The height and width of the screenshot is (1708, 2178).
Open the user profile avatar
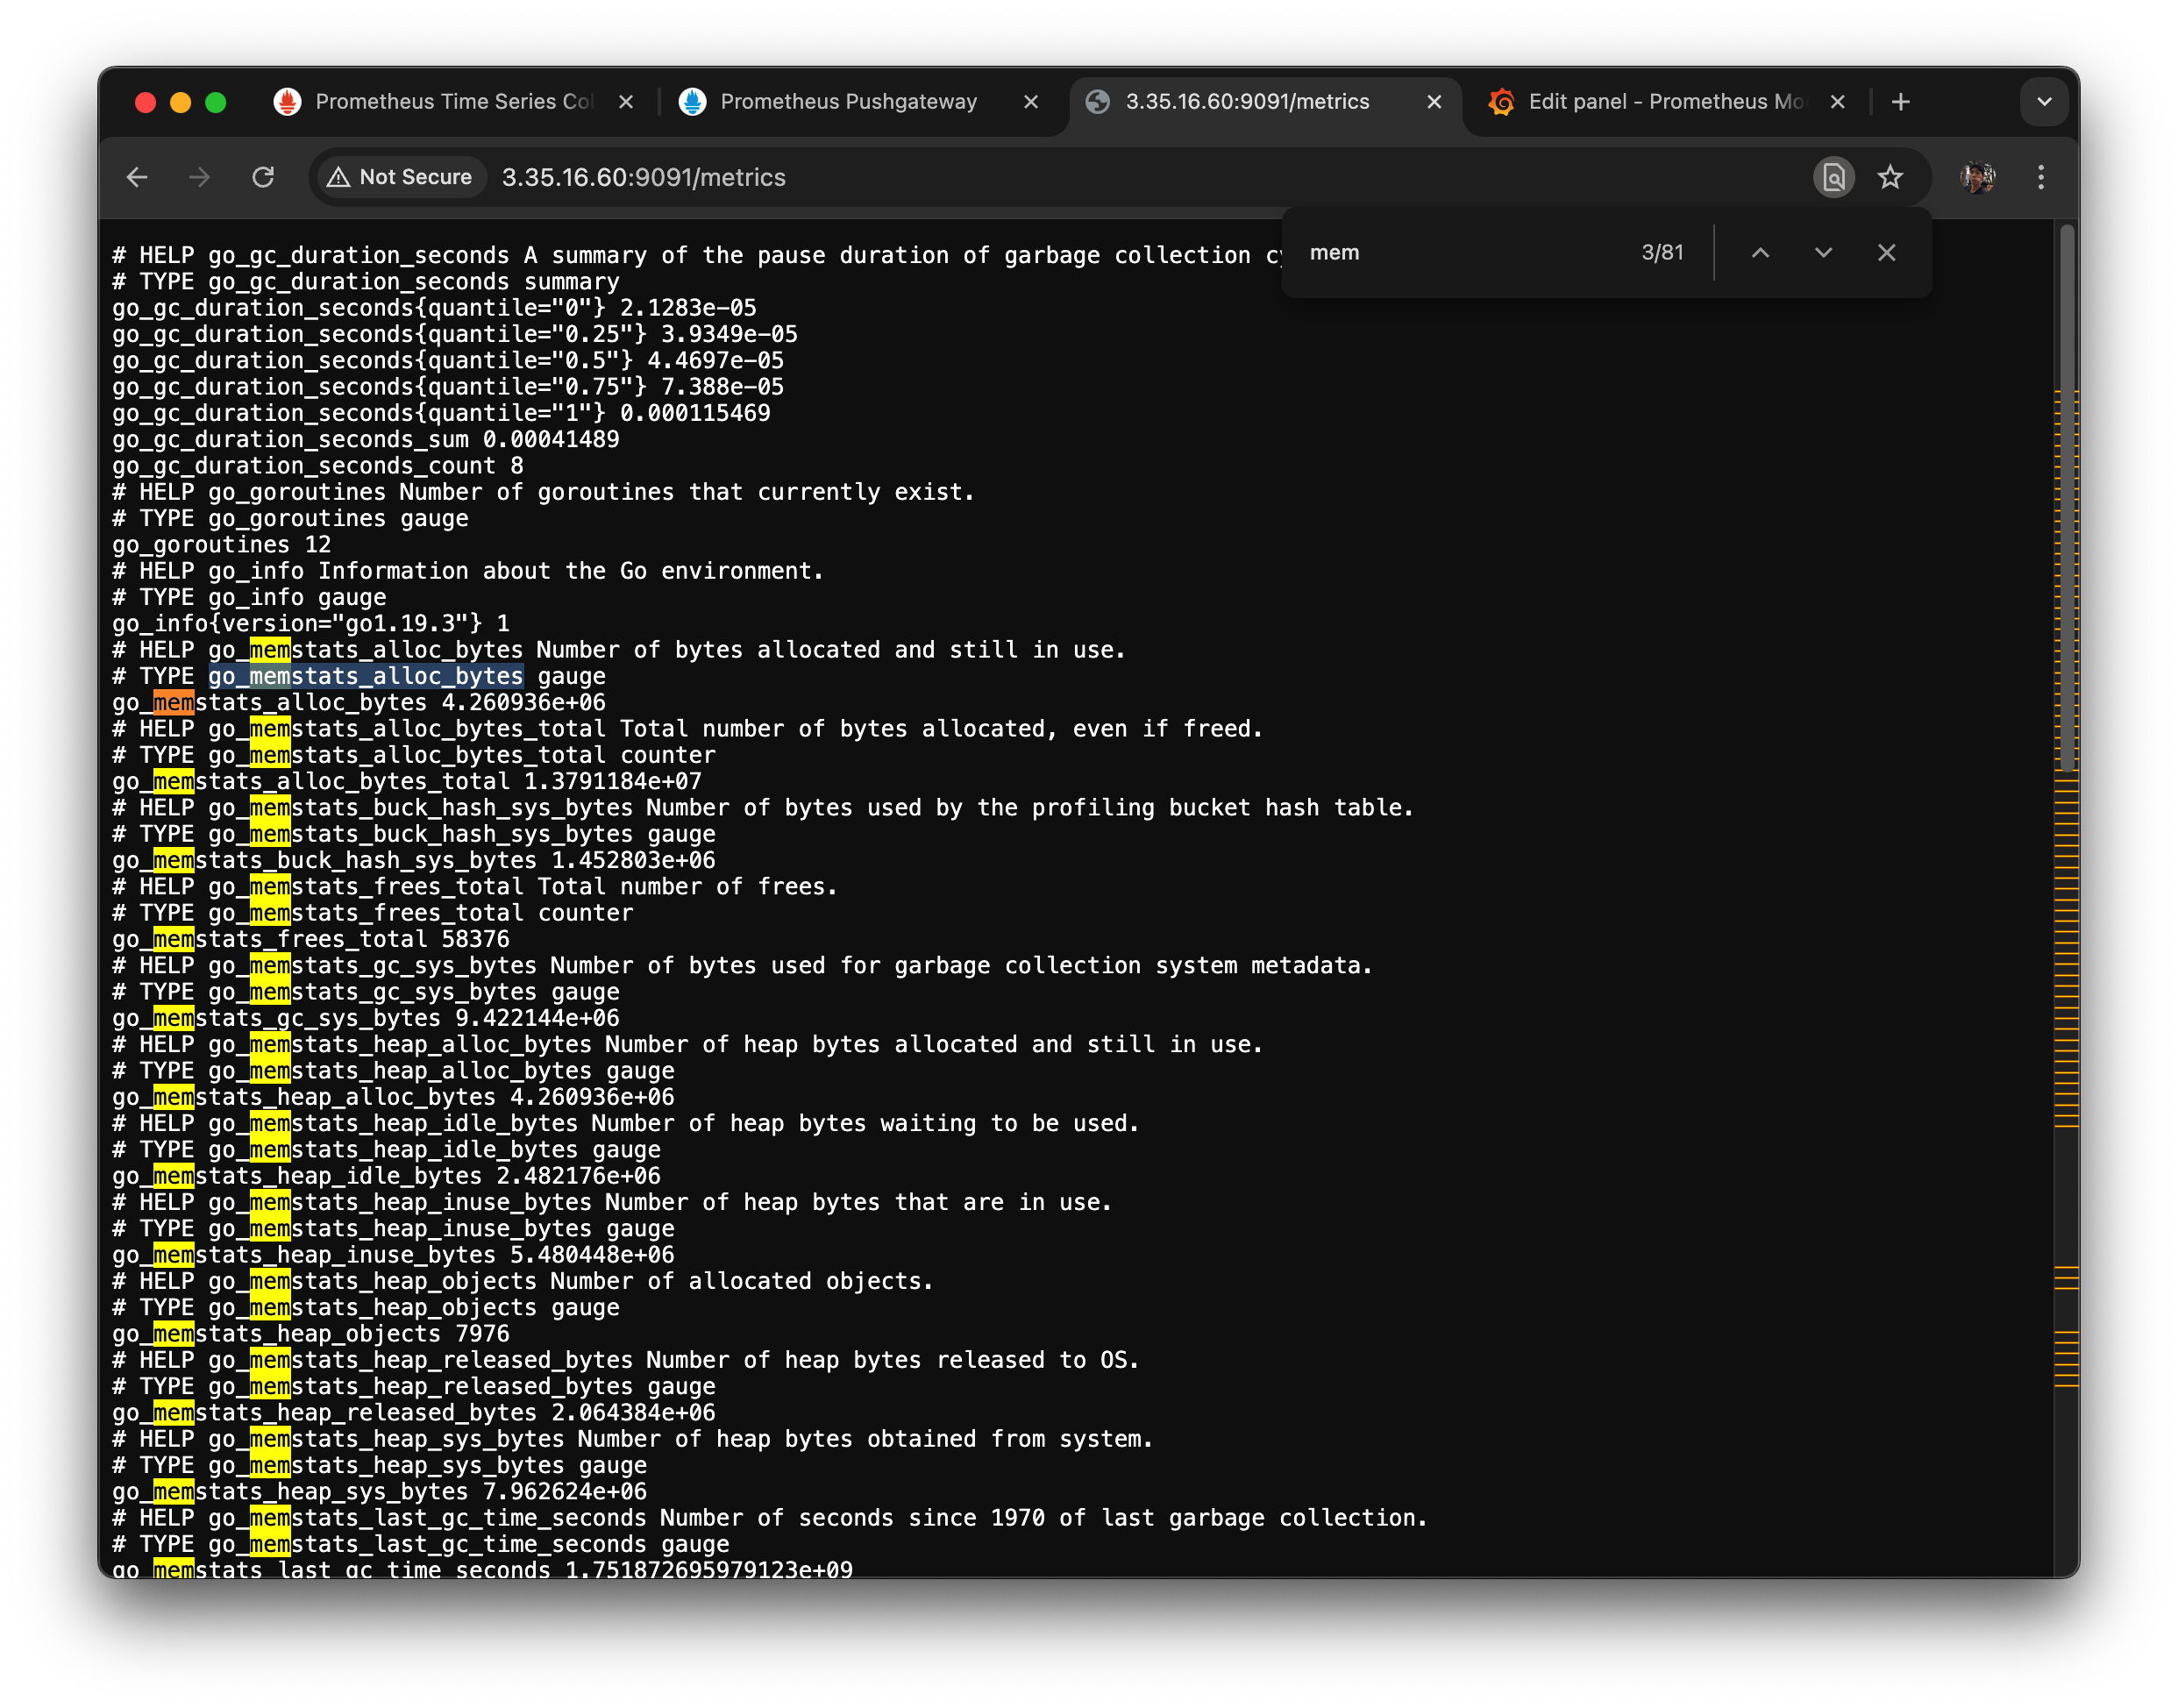(1977, 177)
